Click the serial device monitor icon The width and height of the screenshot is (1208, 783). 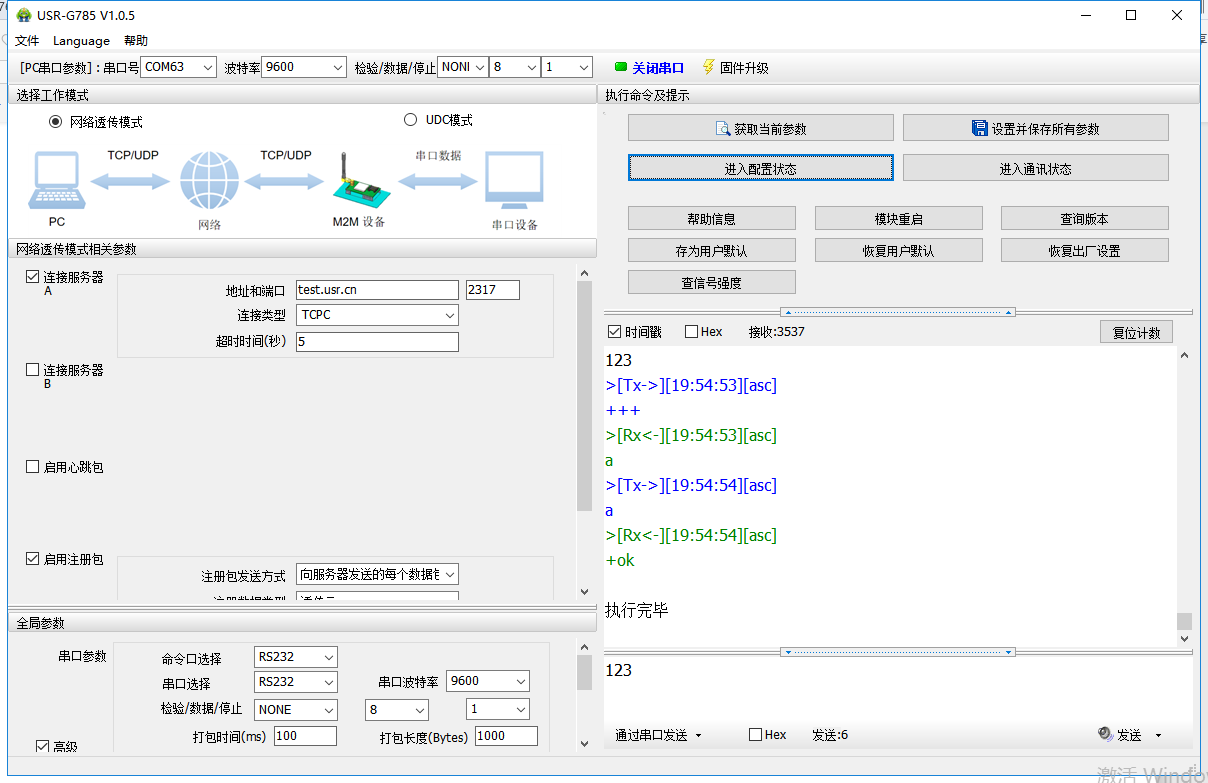point(514,181)
